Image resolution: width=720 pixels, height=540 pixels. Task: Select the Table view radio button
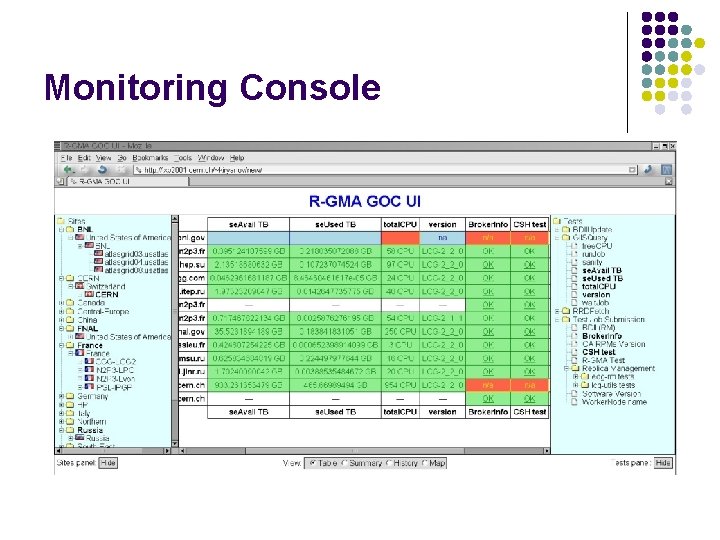click(313, 463)
